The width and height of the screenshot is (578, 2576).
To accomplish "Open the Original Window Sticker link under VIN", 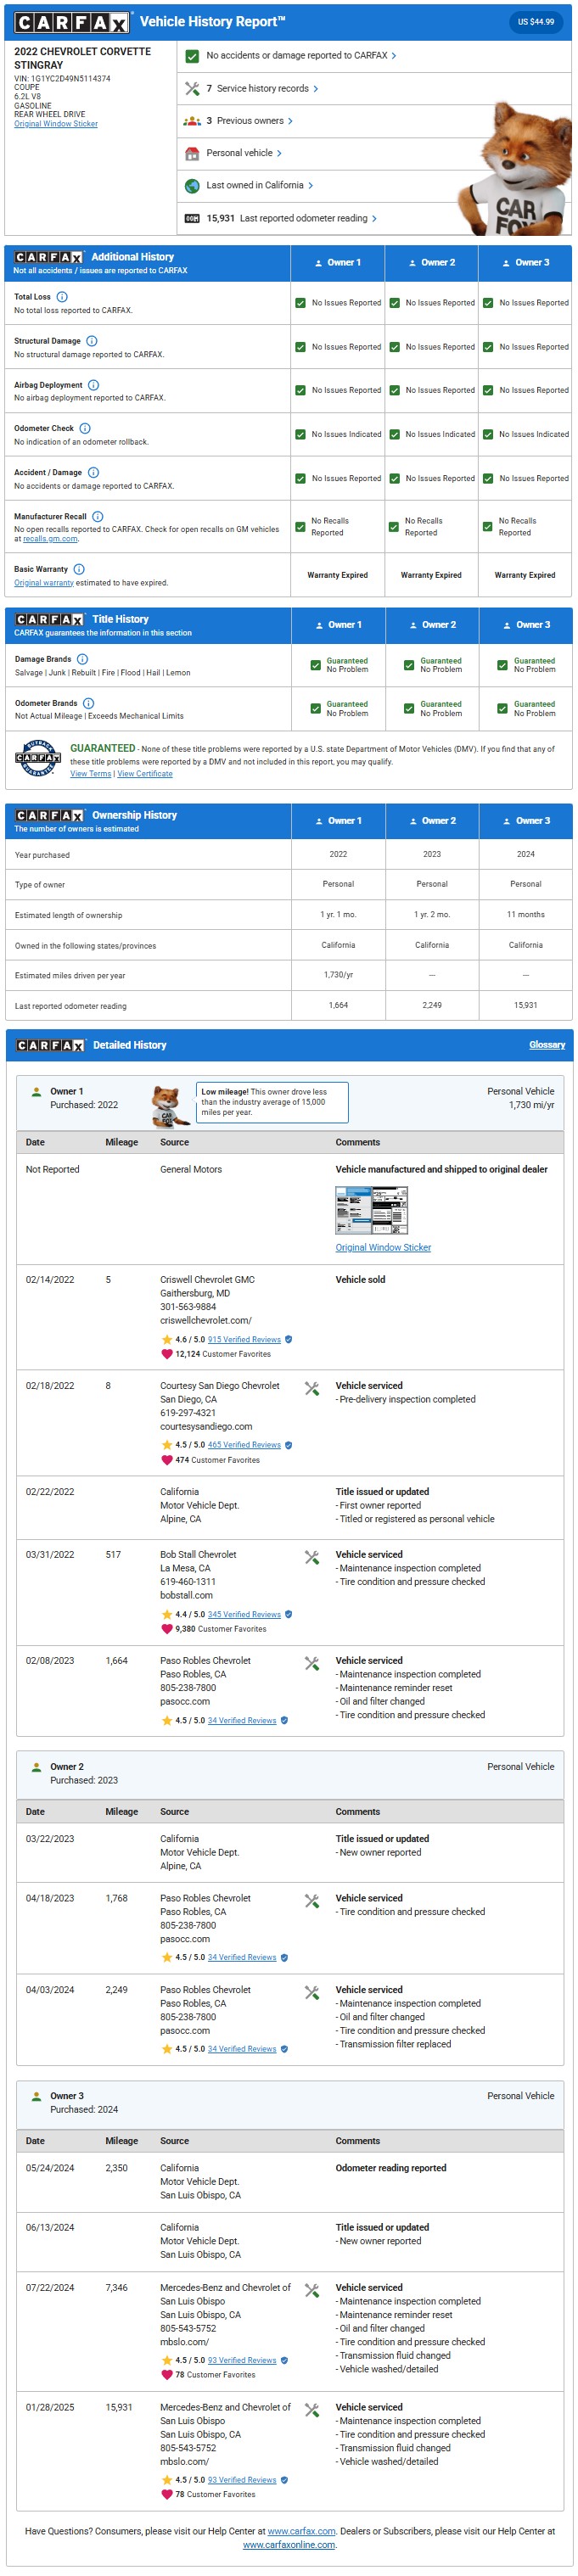I will (56, 124).
